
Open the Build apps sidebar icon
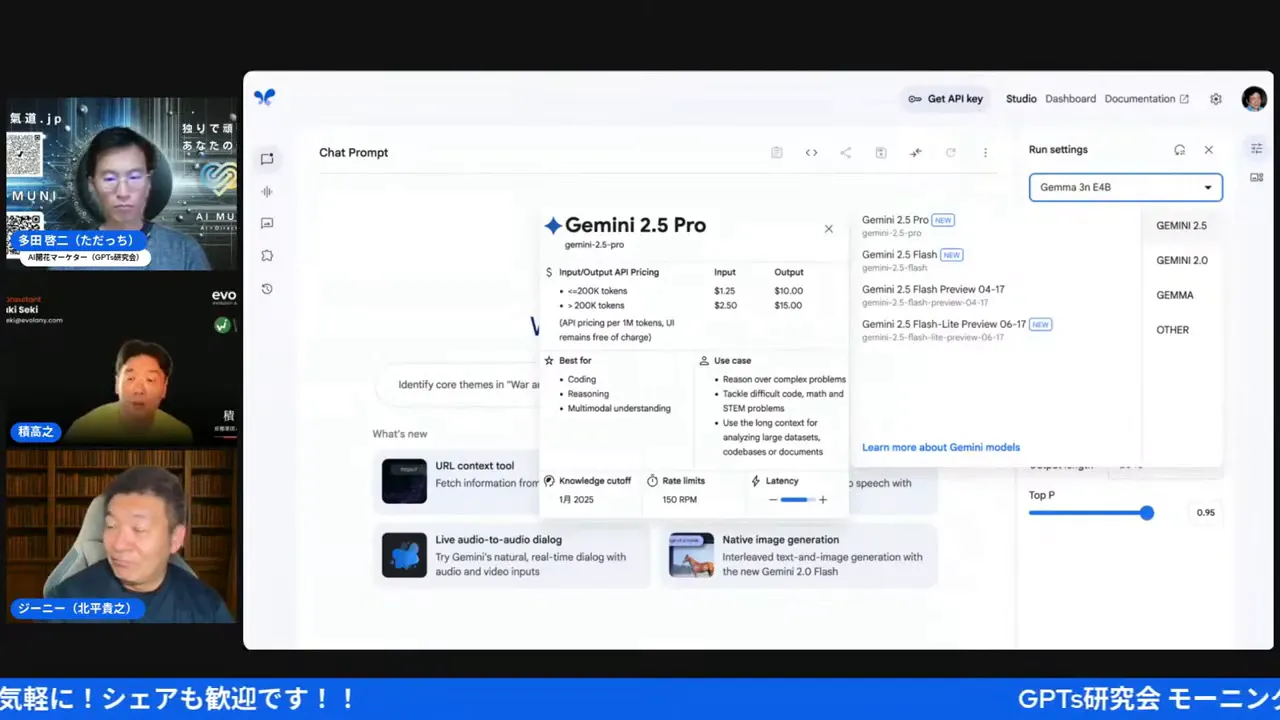pyautogui.click(x=267, y=256)
